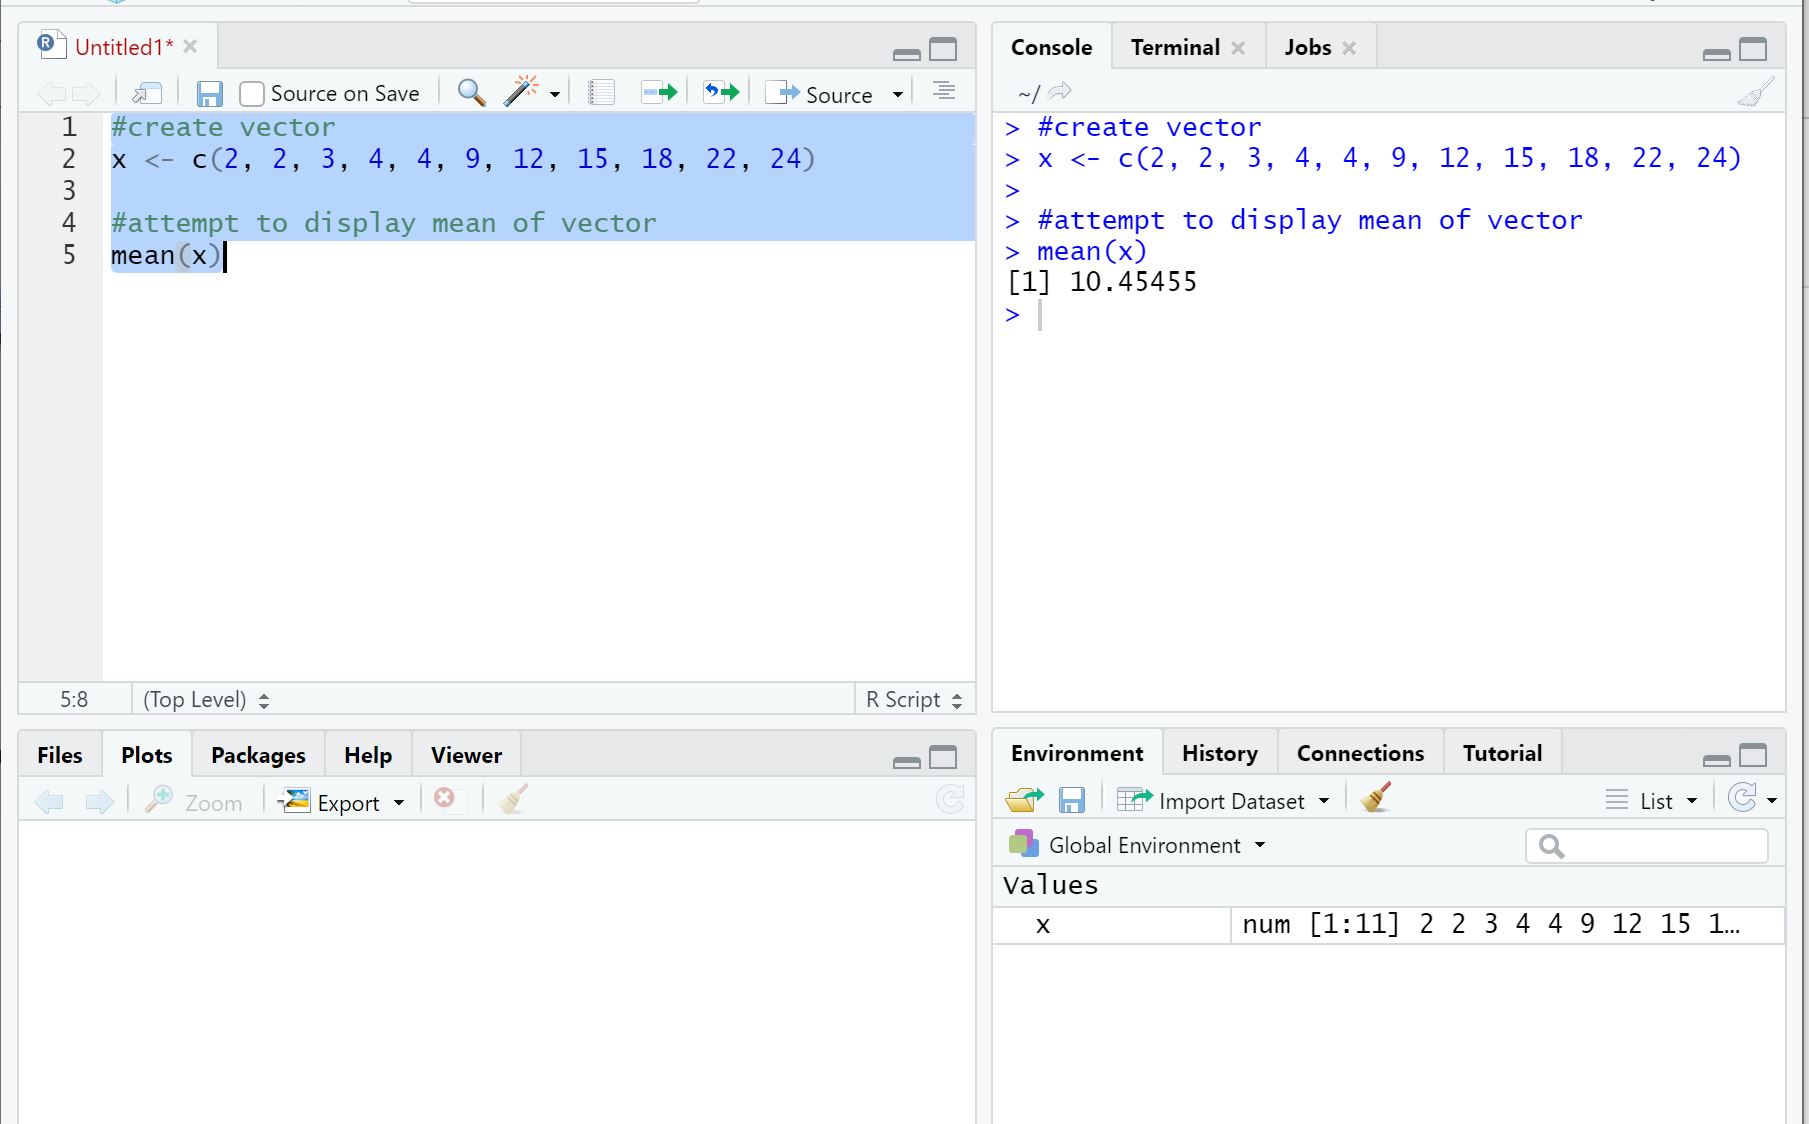Click Zoom plot magnifier icon
This screenshot has width=1809, height=1124.
(x=194, y=802)
